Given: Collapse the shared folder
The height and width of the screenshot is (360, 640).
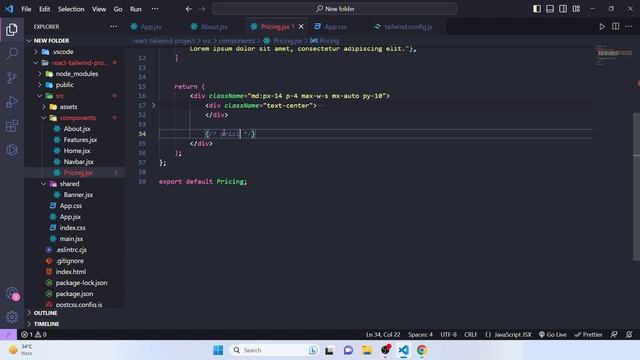Looking at the screenshot, I should pyautogui.click(x=69, y=184).
